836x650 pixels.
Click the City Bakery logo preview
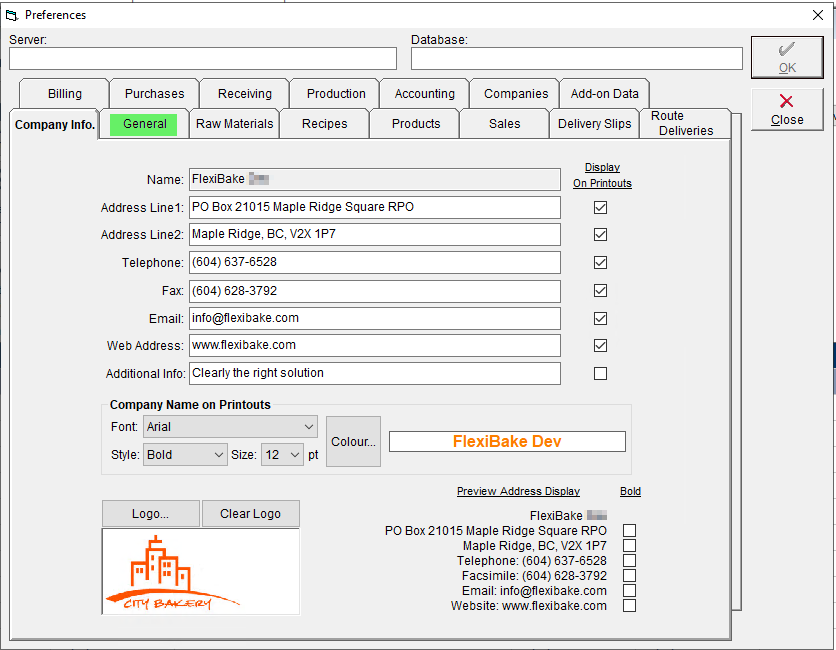click(x=201, y=572)
